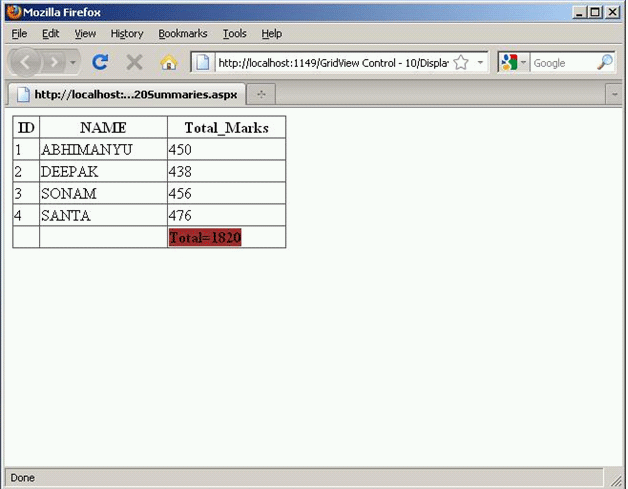Click the marks value 450
The height and width of the screenshot is (489, 628).
coord(180,150)
